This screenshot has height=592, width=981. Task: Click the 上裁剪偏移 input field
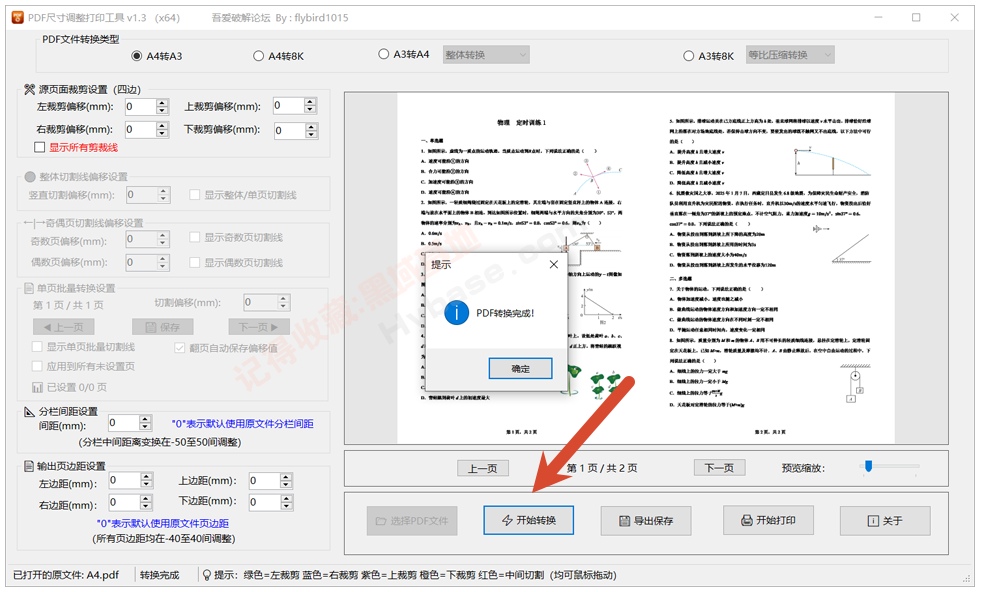pos(288,106)
